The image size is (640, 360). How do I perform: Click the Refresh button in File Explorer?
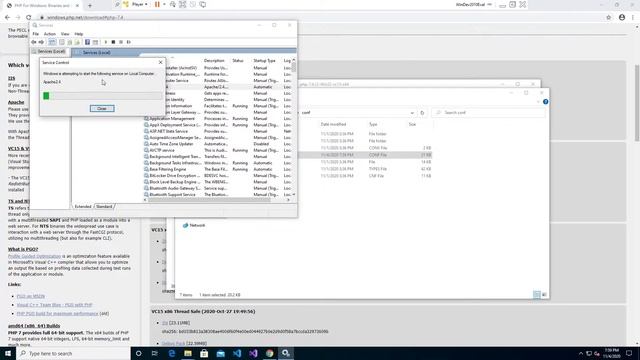(422, 113)
